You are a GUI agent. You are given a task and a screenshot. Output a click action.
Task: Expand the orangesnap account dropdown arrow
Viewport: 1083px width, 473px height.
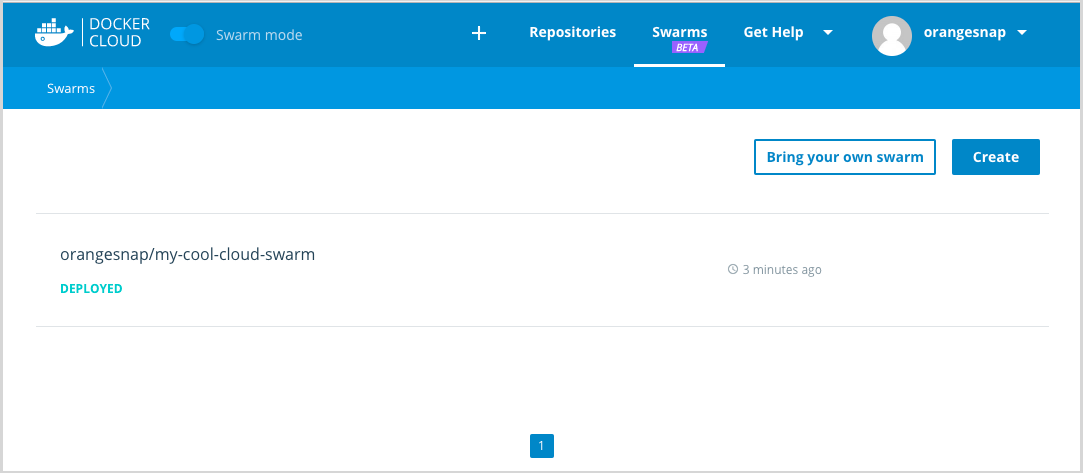1021,32
